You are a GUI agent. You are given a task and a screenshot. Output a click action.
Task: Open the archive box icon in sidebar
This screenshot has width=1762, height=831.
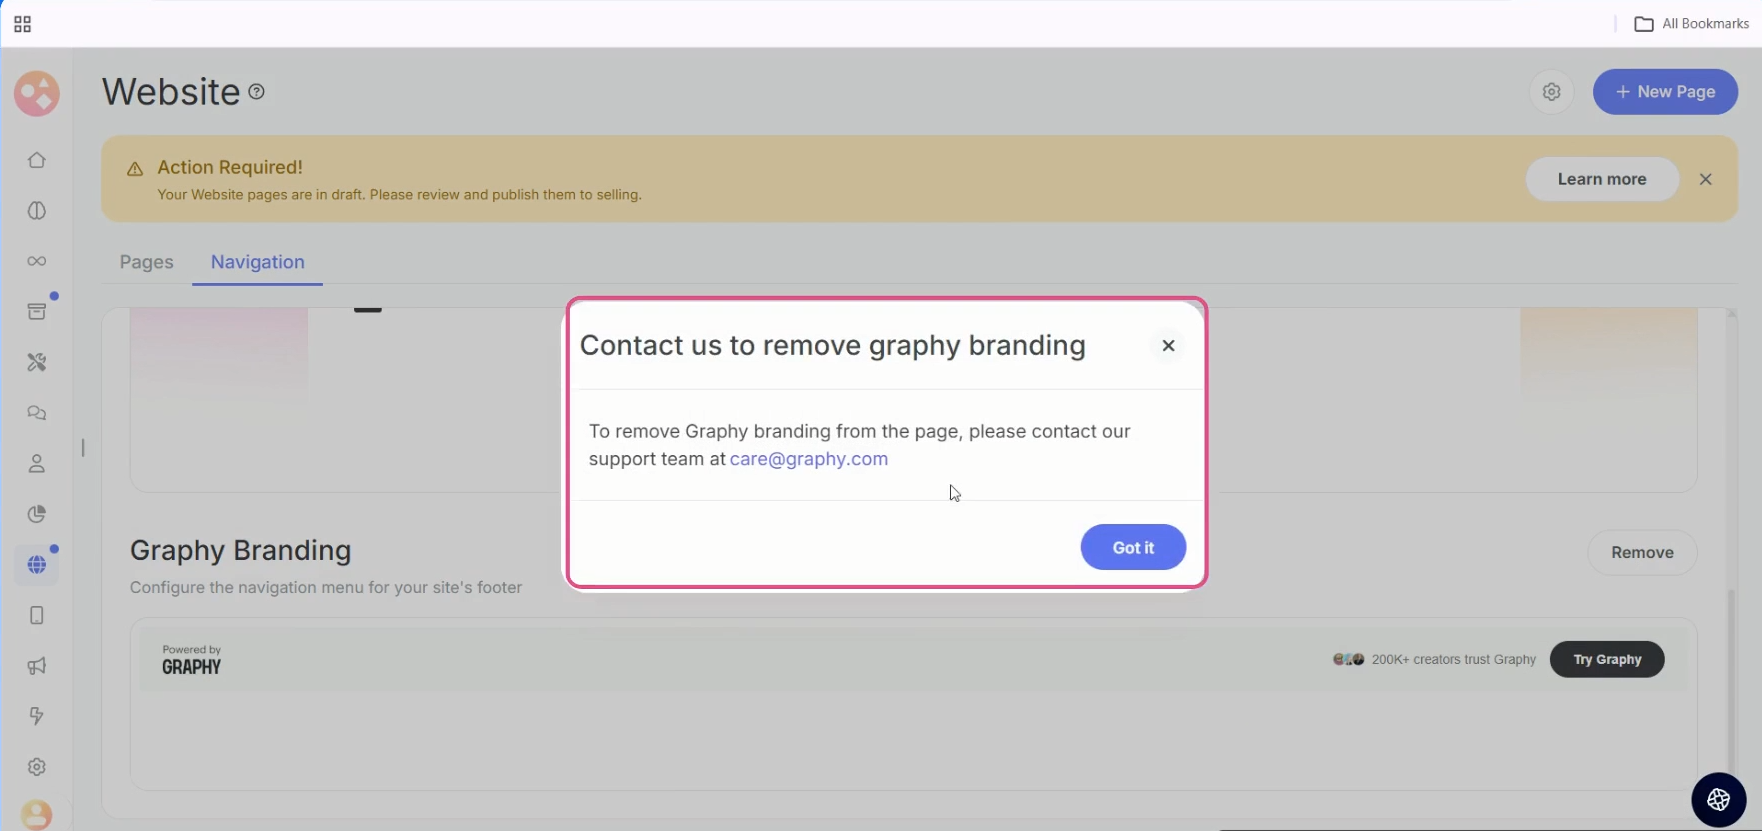[x=37, y=311]
